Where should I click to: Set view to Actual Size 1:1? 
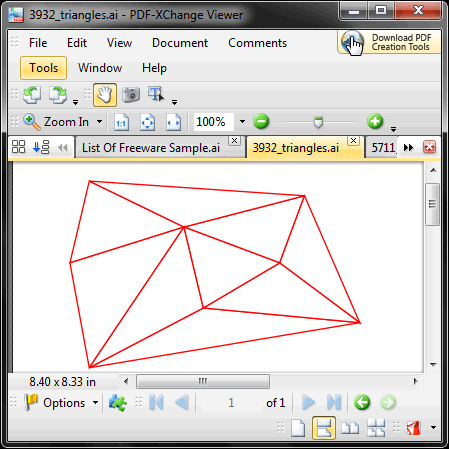(x=121, y=122)
